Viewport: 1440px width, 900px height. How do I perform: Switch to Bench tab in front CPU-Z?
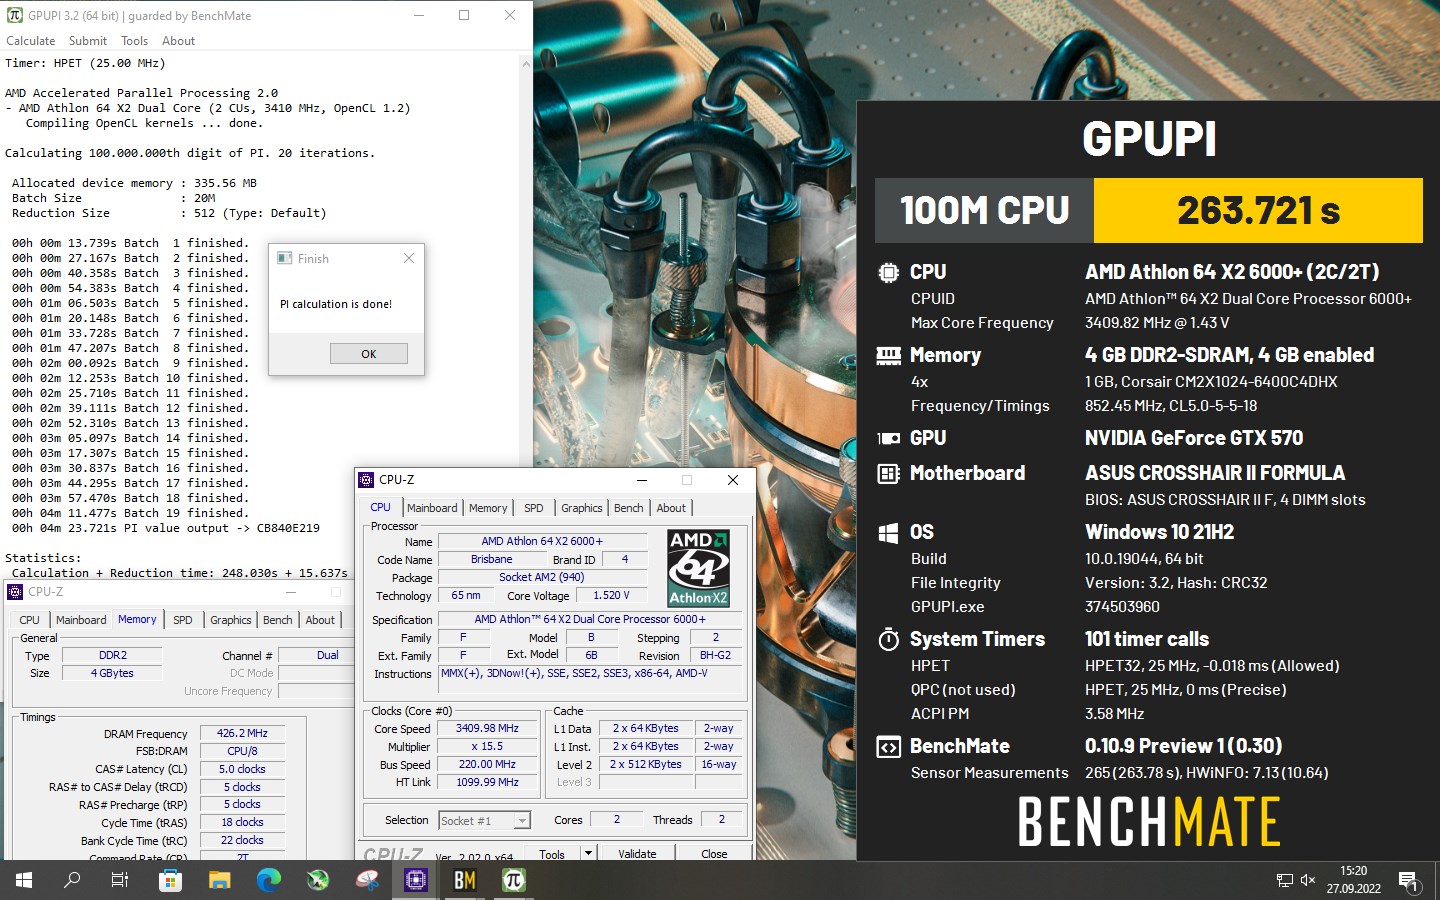[628, 508]
